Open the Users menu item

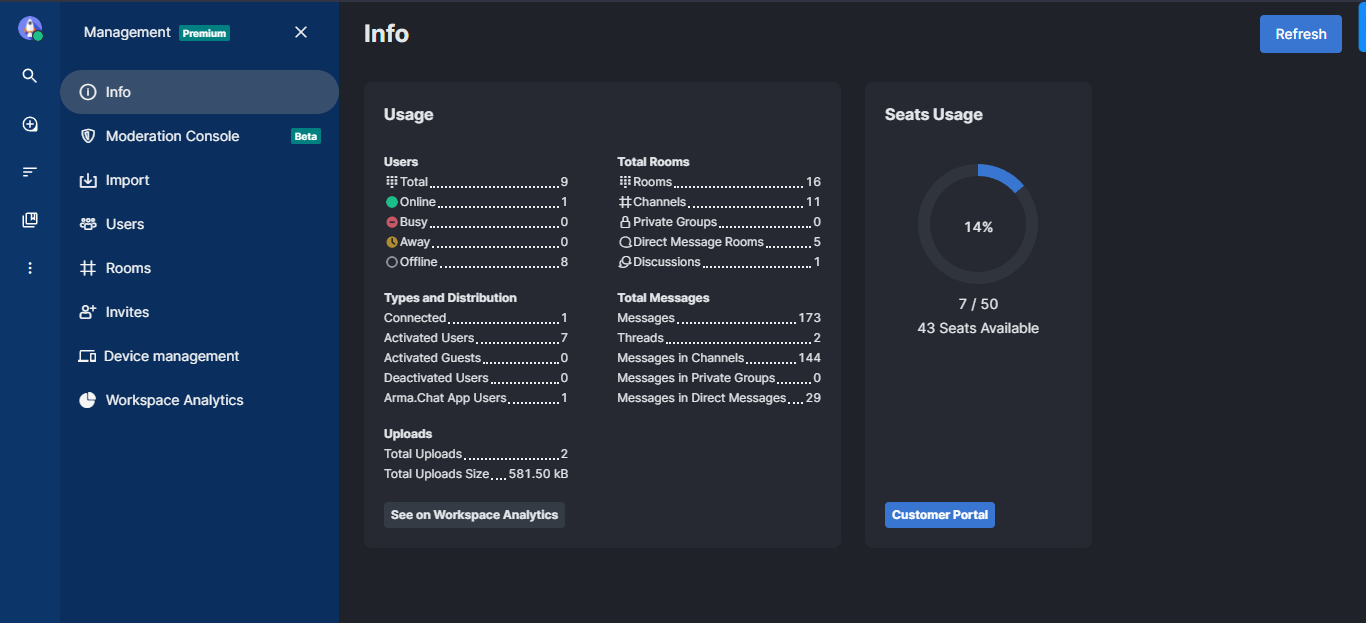click(125, 224)
